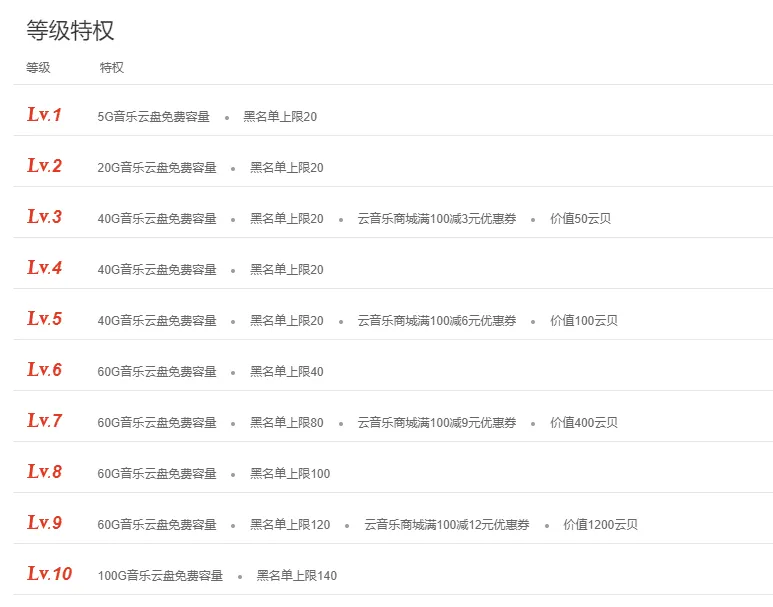Select 40G音乐云盘免费容量 in the Lv.4 row
Screen dimensions: 773x607
157,270
